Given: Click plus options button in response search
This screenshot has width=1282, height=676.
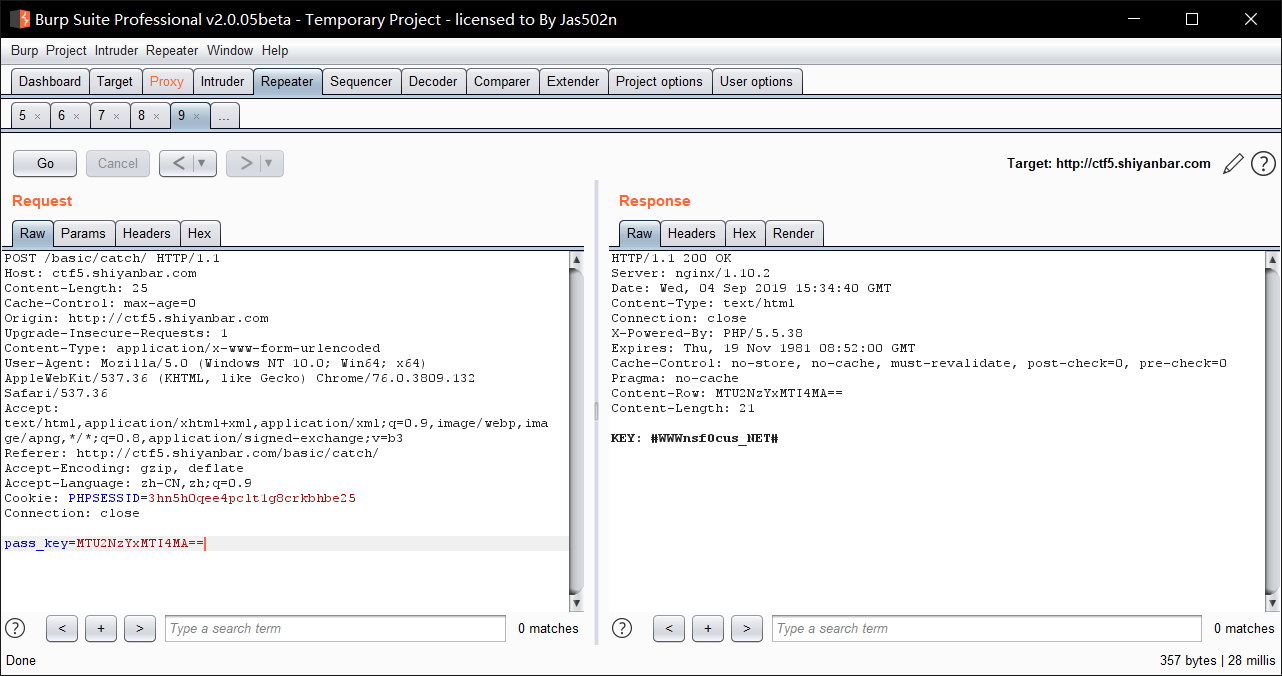Looking at the screenshot, I should point(708,628).
